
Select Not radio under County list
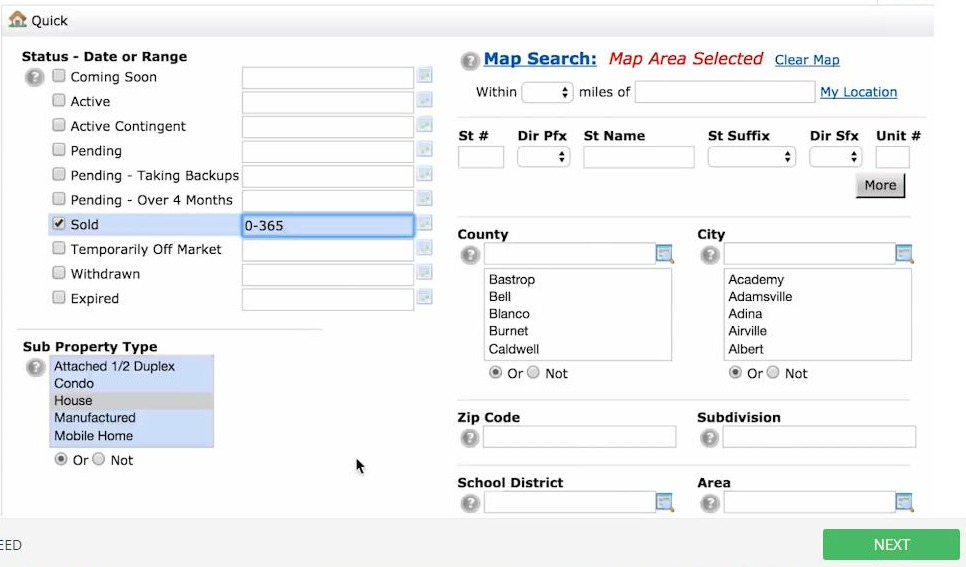click(x=534, y=372)
